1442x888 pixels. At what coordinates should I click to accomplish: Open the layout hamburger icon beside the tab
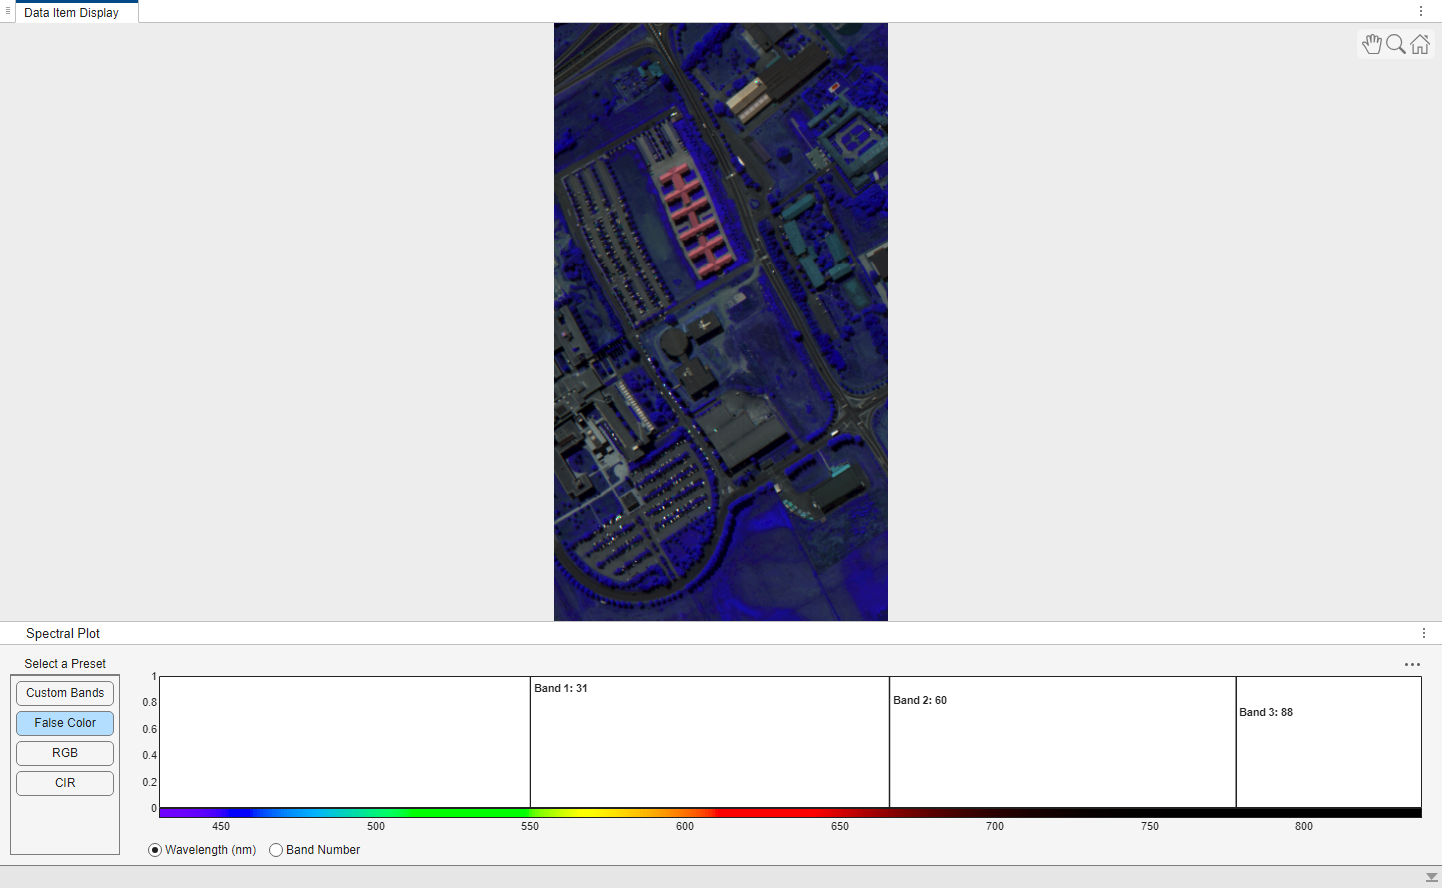point(7,11)
